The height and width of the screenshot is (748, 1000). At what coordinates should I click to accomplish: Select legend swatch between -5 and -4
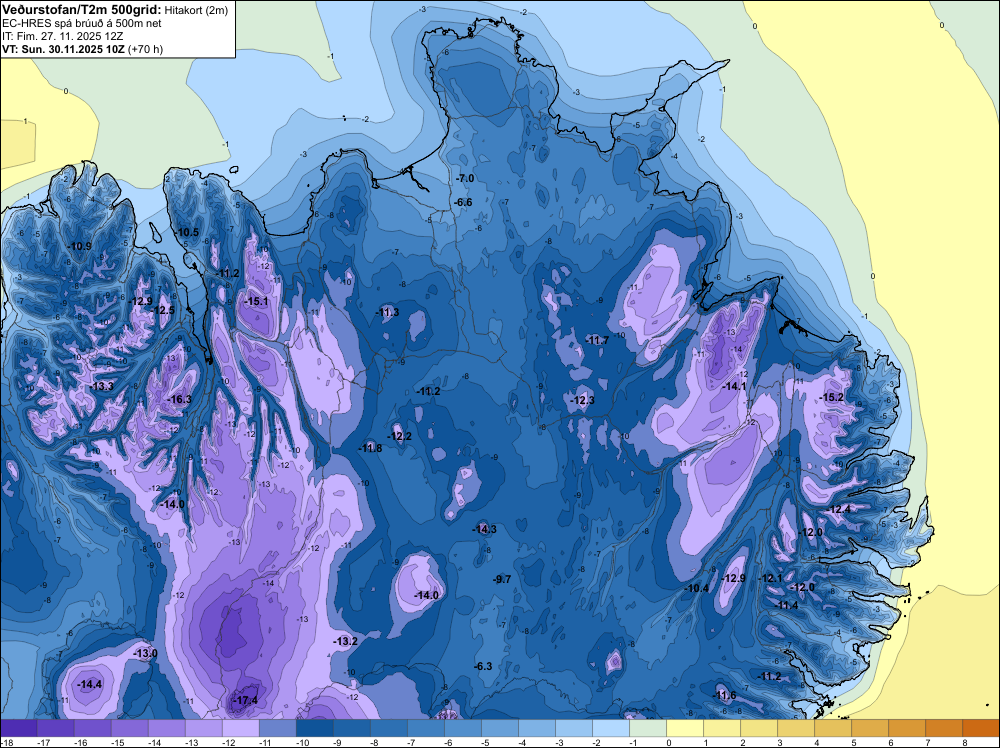(x=499, y=728)
